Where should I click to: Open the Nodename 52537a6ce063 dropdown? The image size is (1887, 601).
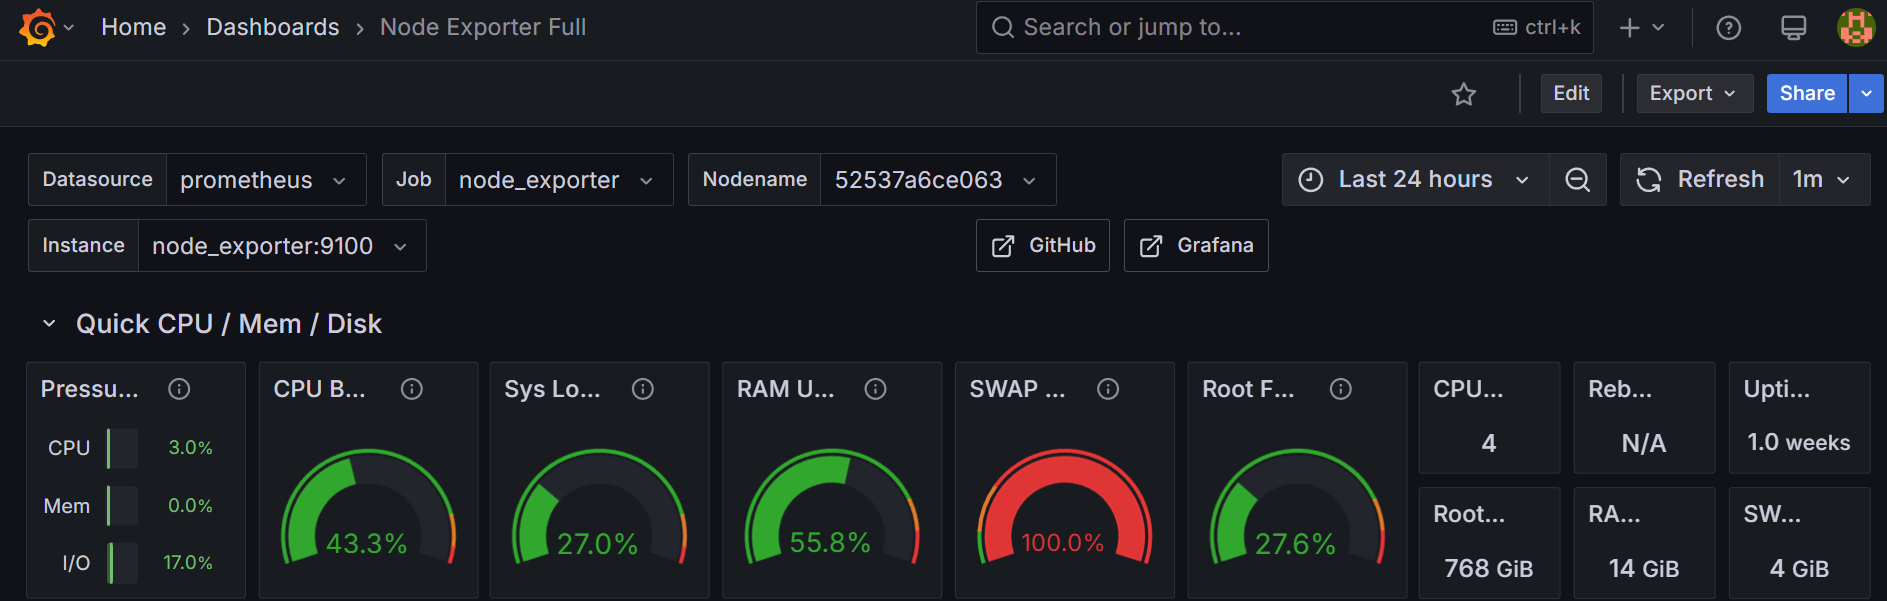(937, 180)
